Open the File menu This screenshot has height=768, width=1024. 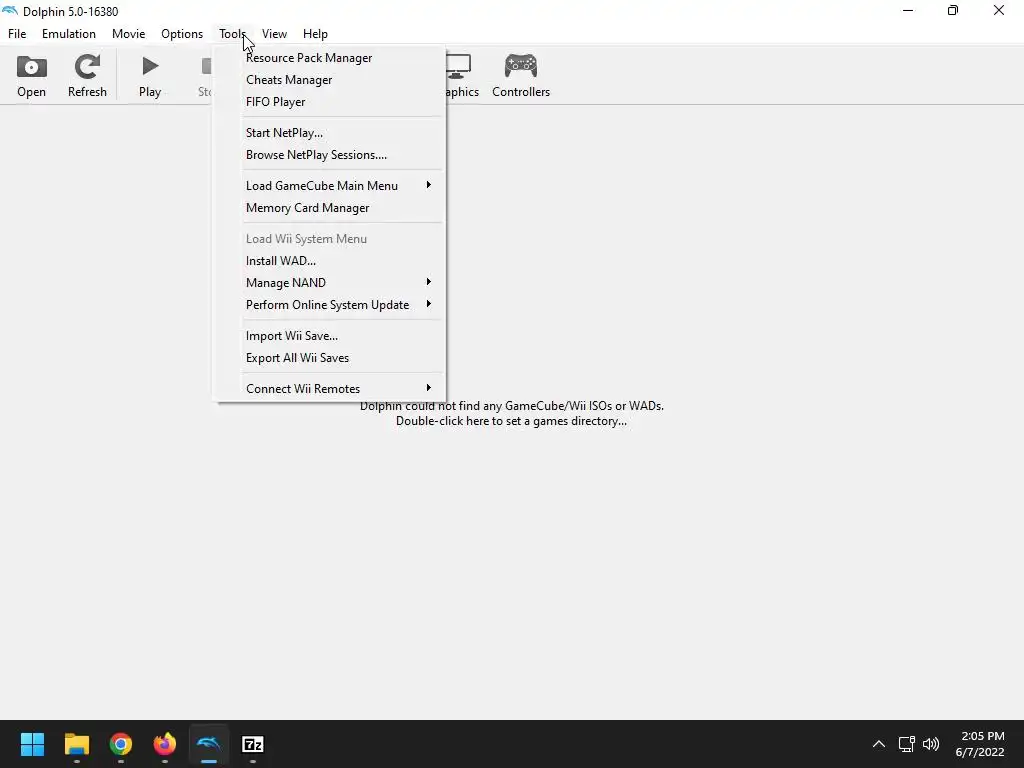17,34
